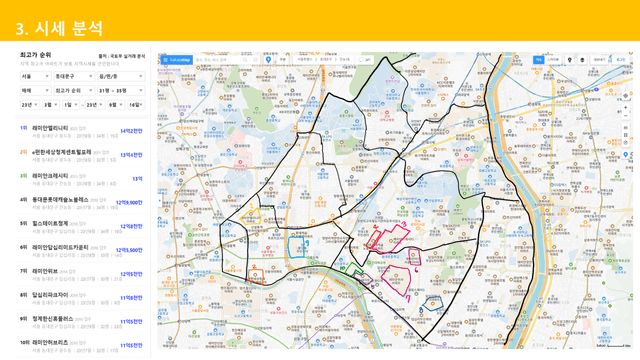This screenshot has width=640, height=360.
Task: Open the end year 23년 dropdown
Action: 95,105
